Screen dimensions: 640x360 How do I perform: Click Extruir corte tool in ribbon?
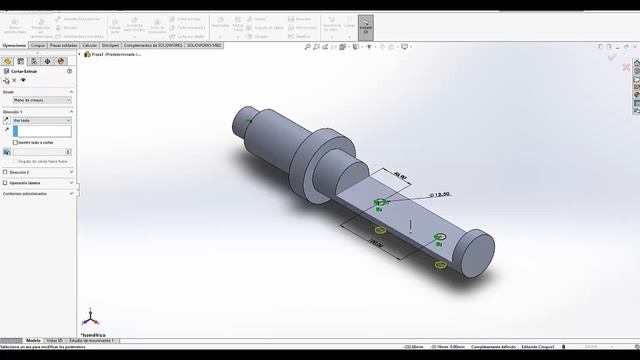115,27
